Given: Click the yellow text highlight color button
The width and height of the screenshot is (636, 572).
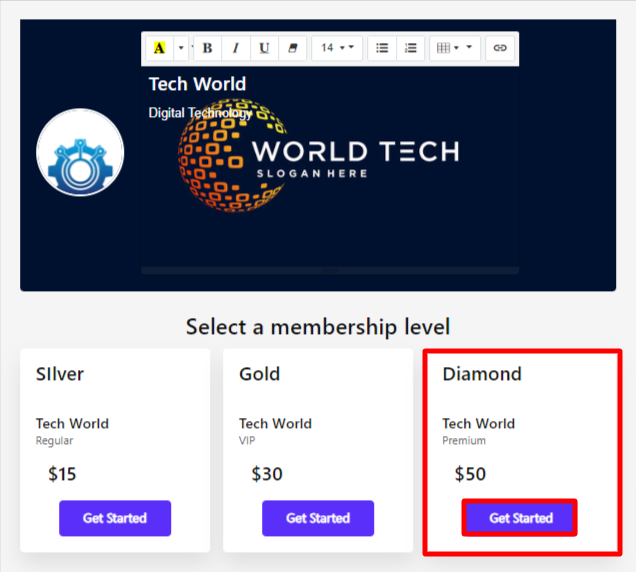Looking at the screenshot, I should click(160, 48).
